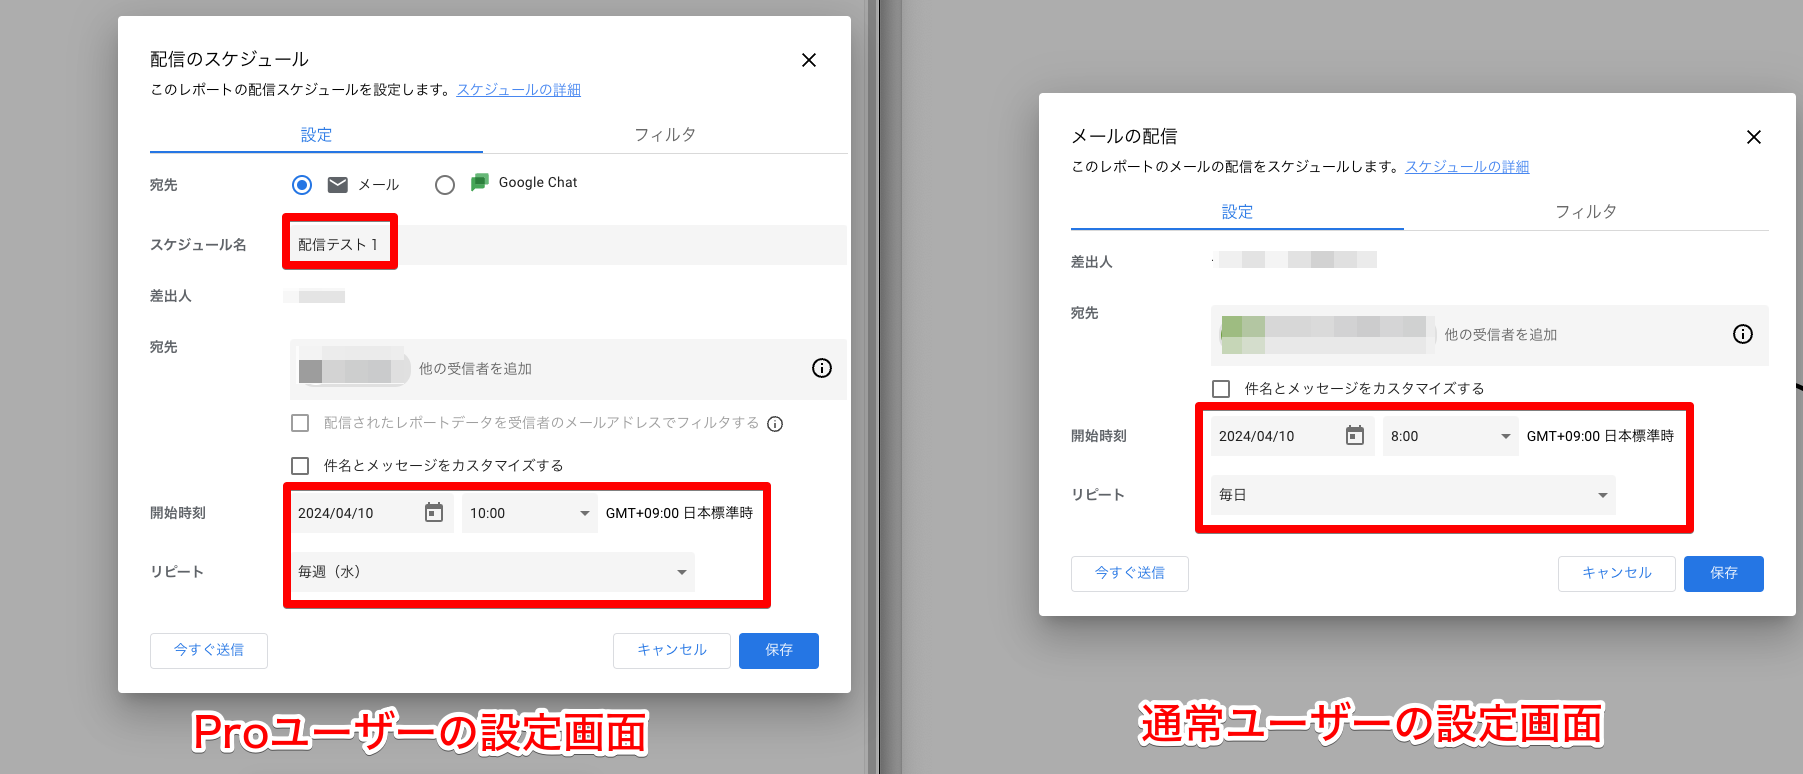
Task: Open calendar picker in Pro schedule dialog
Action: click(x=434, y=513)
